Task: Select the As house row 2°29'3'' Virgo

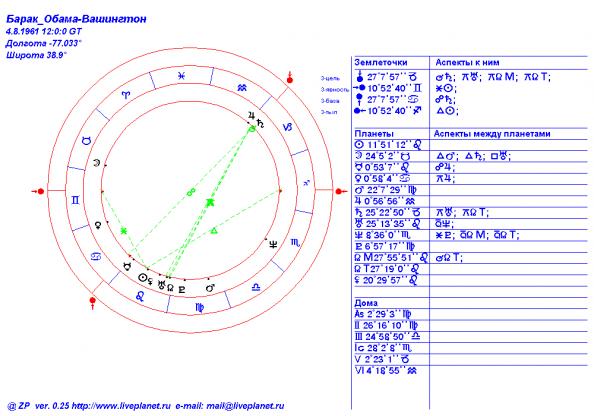Action: pos(383,314)
